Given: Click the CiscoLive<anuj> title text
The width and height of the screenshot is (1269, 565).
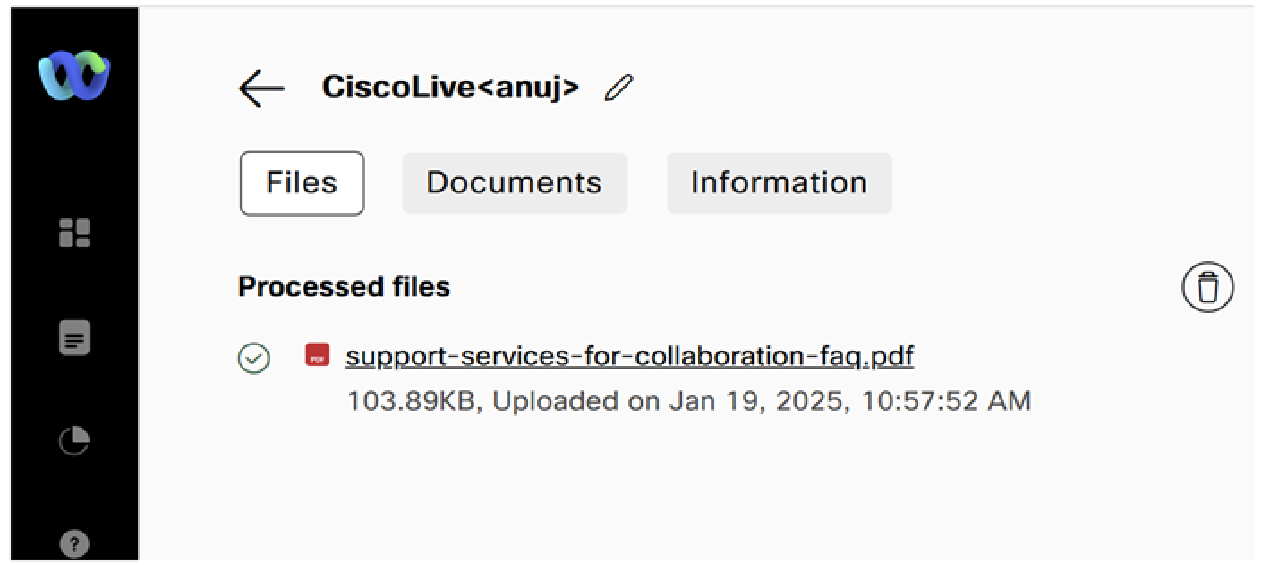Looking at the screenshot, I should [x=450, y=87].
